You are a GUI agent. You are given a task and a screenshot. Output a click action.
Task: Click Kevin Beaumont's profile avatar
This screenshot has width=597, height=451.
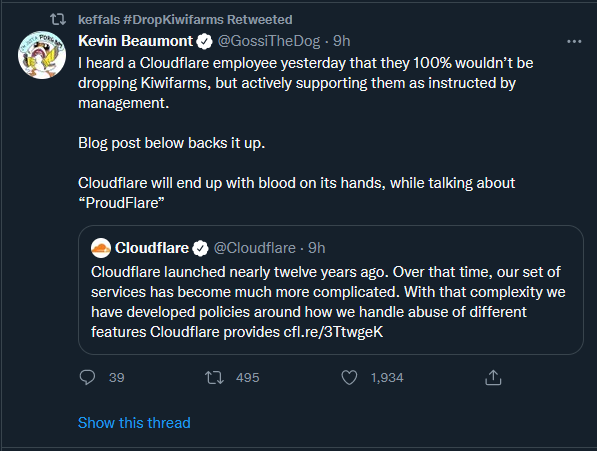[x=42, y=55]
